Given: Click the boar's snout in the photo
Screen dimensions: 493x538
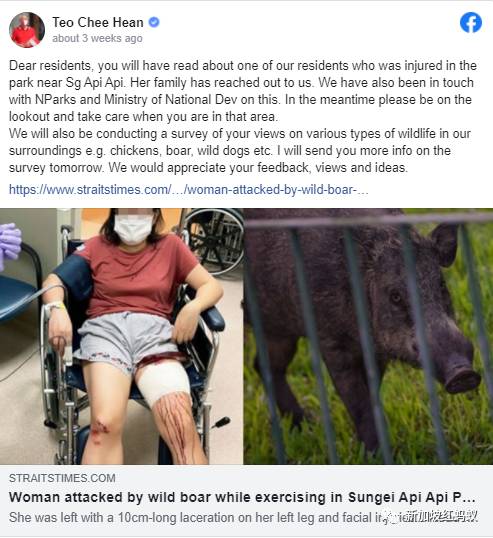Looking at the screenshot, I should coord(462,380).
